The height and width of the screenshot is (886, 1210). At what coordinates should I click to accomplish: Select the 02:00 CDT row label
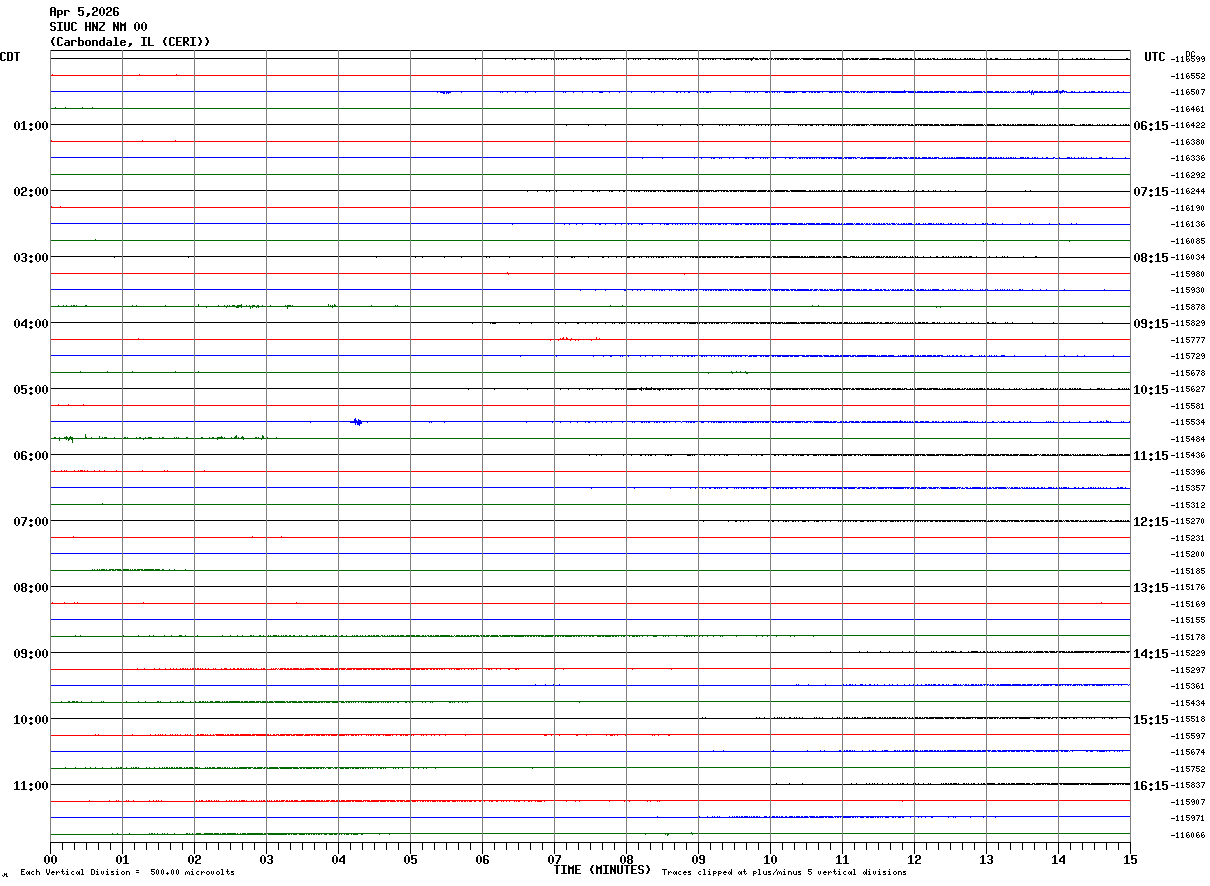point(31,192)
